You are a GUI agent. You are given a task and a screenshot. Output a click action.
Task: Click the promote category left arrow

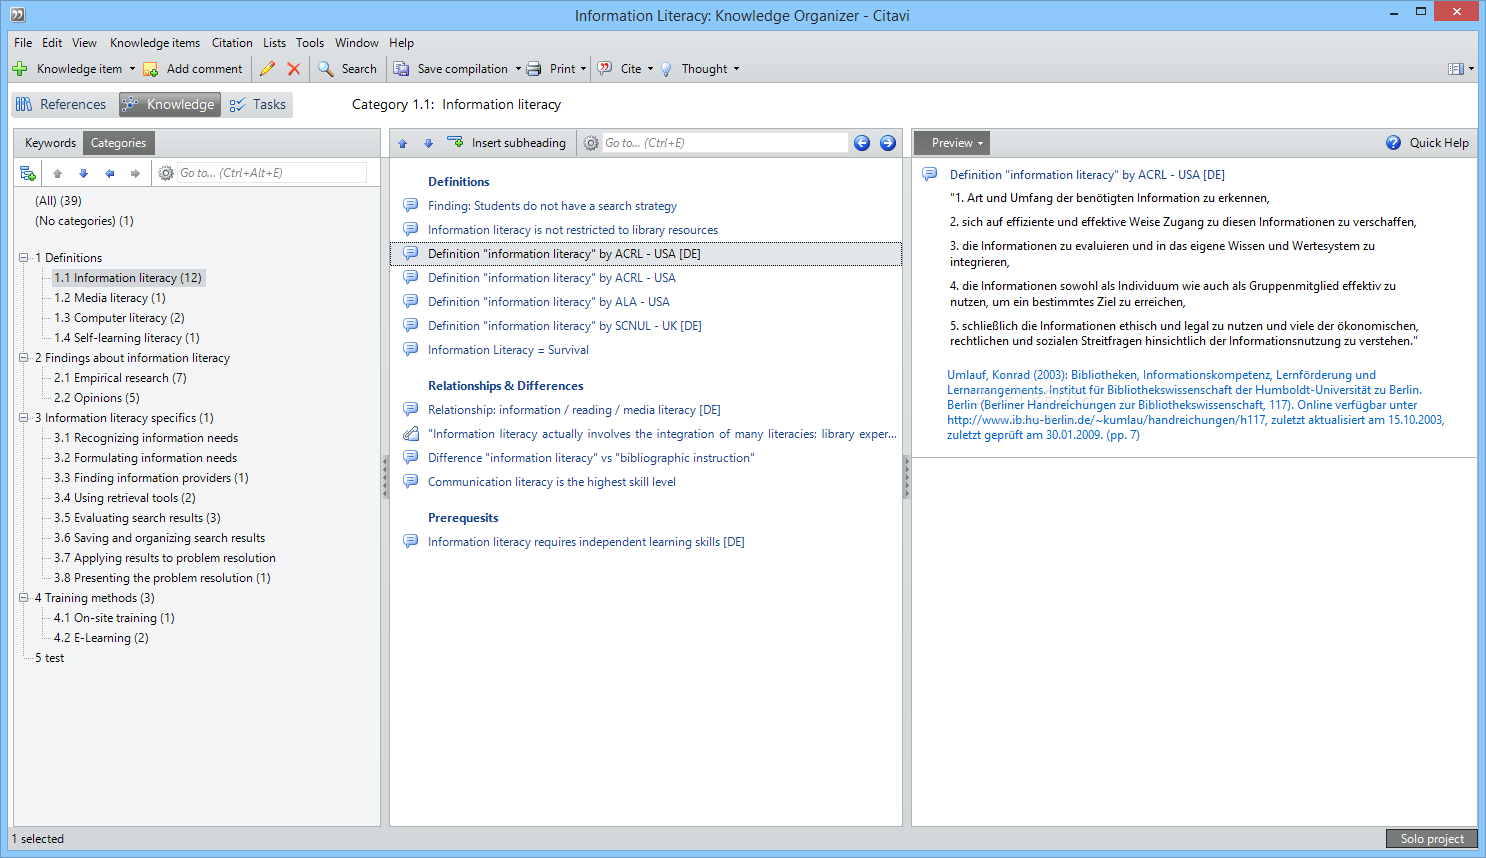(x=110, y=173)
